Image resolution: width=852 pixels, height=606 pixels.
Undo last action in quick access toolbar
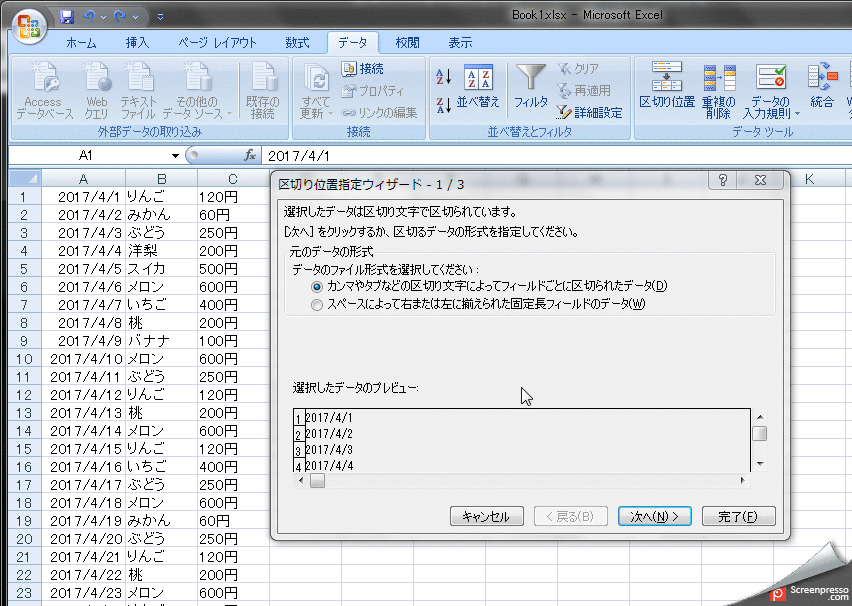89,17
